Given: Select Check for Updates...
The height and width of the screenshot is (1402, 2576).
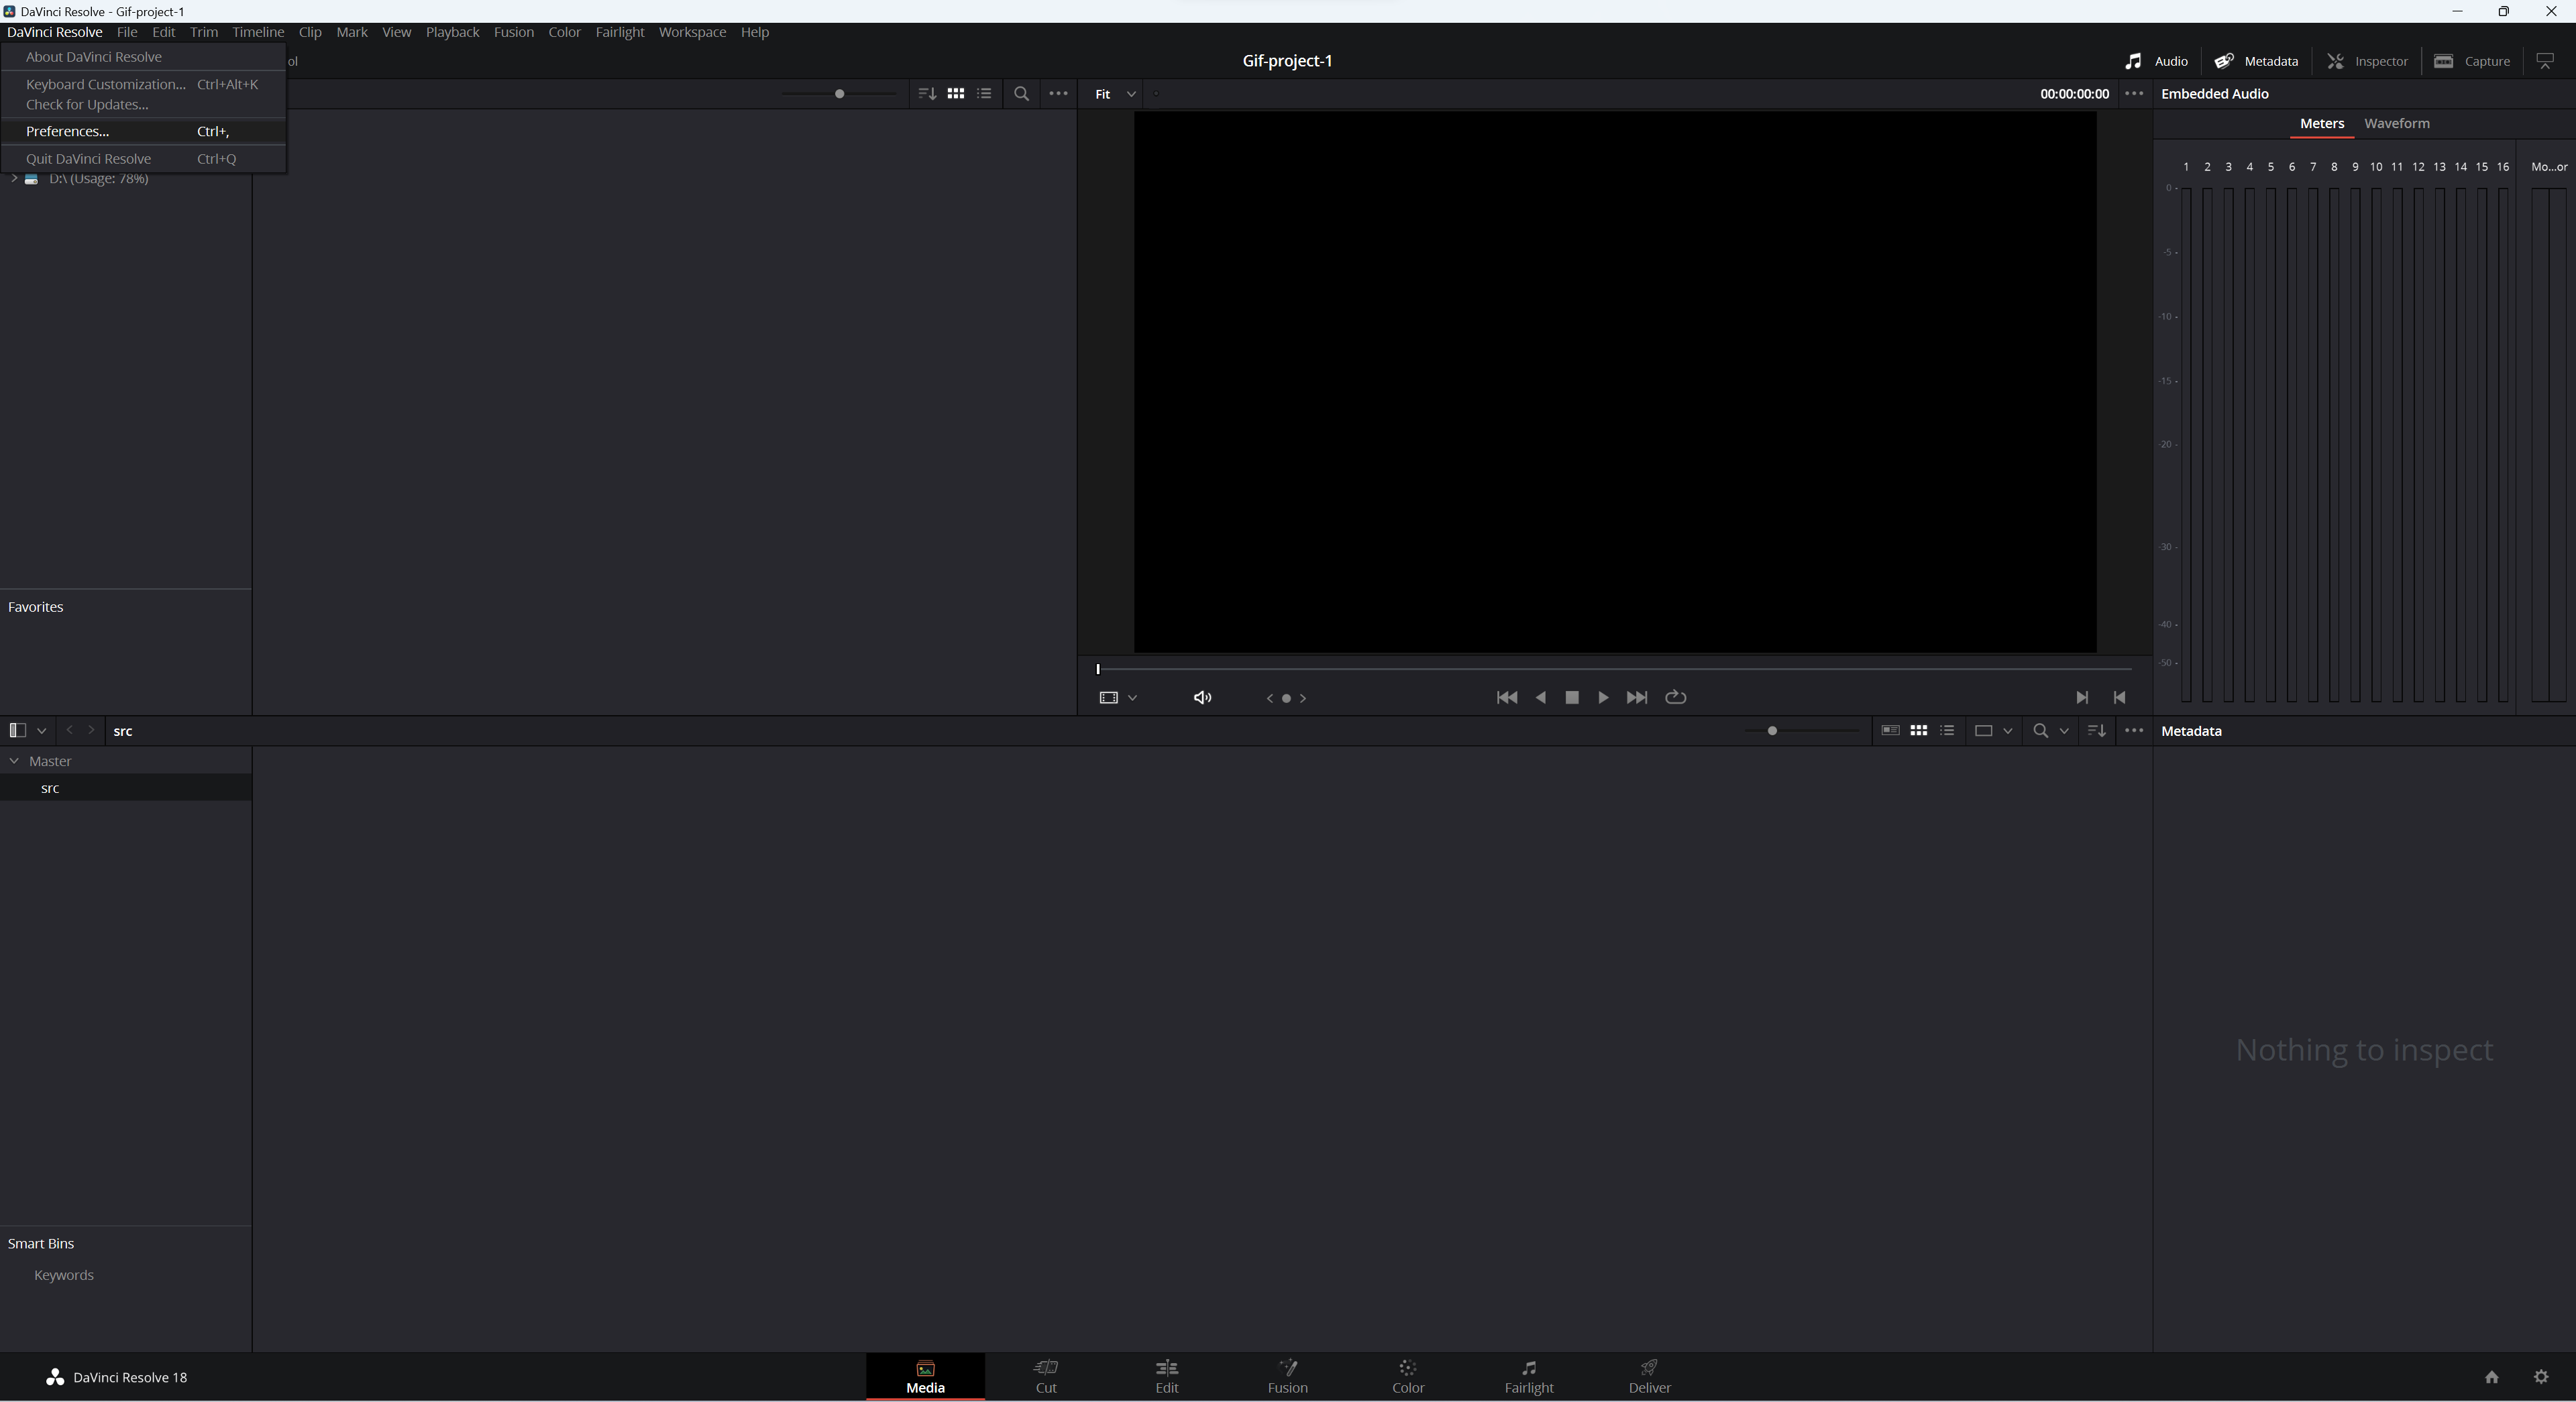Looking at the screenshot, I should (87, 105).
